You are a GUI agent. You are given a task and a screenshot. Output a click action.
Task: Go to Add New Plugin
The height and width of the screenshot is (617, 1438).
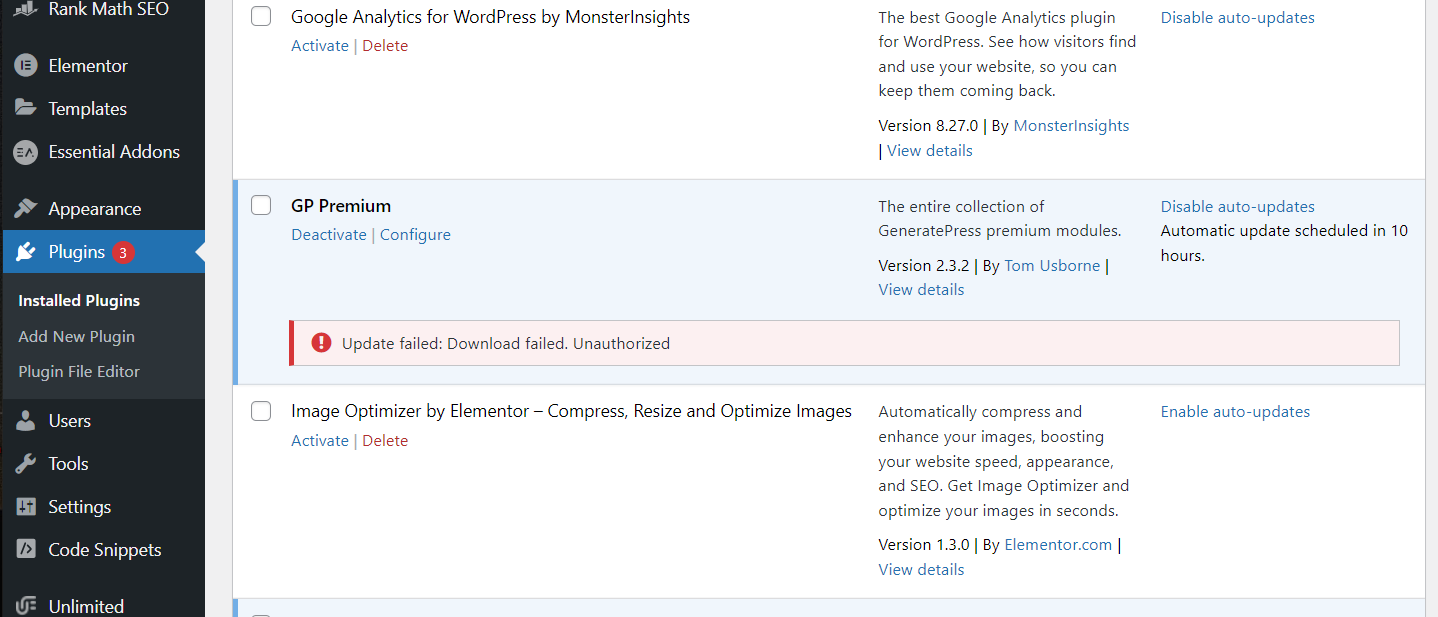pos(76,337)
